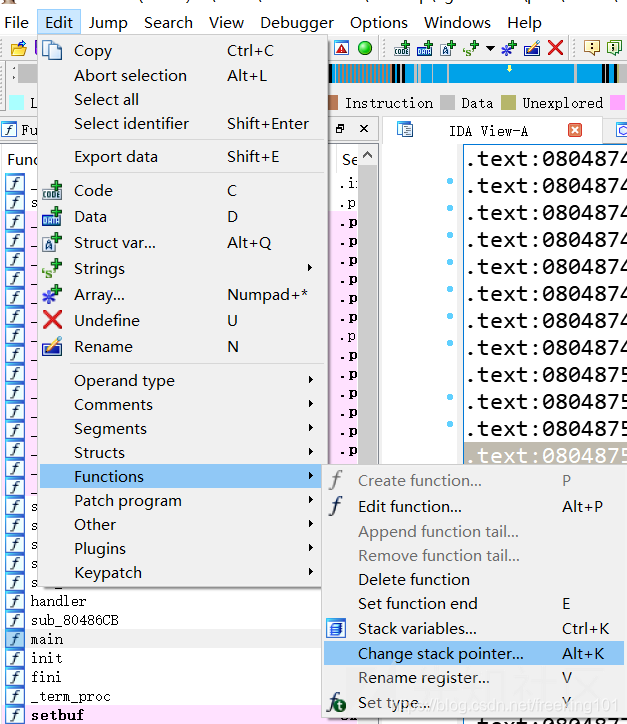Image resolution: width=627 pixels, height=724 pixels.
Task: Expand the Operand type submenu
Action: coord(182,380)
